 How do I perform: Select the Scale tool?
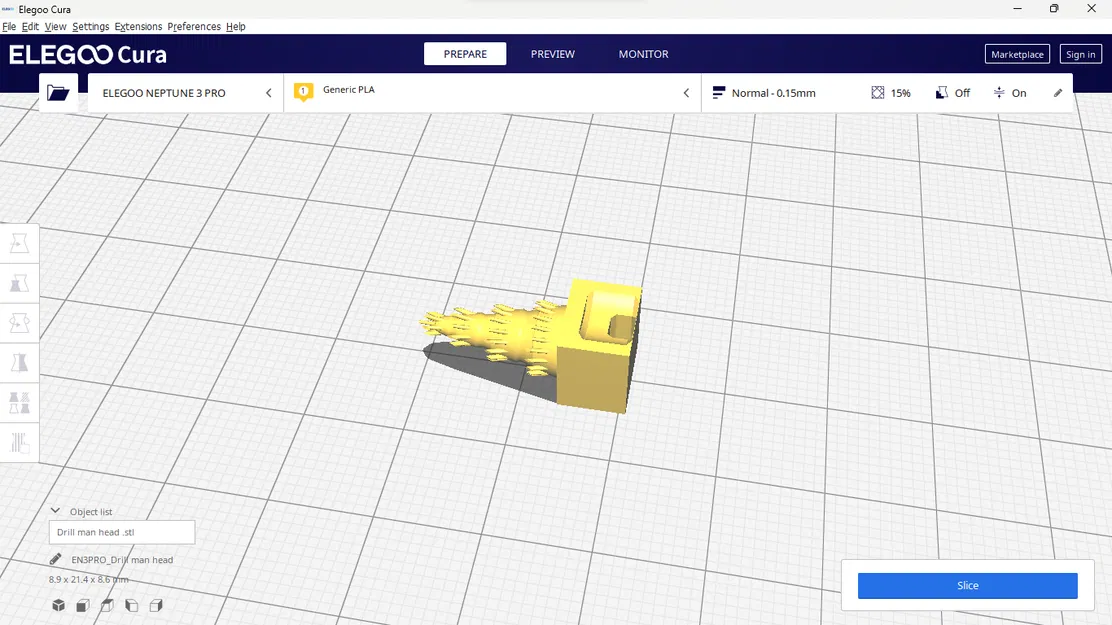(19, 283)
